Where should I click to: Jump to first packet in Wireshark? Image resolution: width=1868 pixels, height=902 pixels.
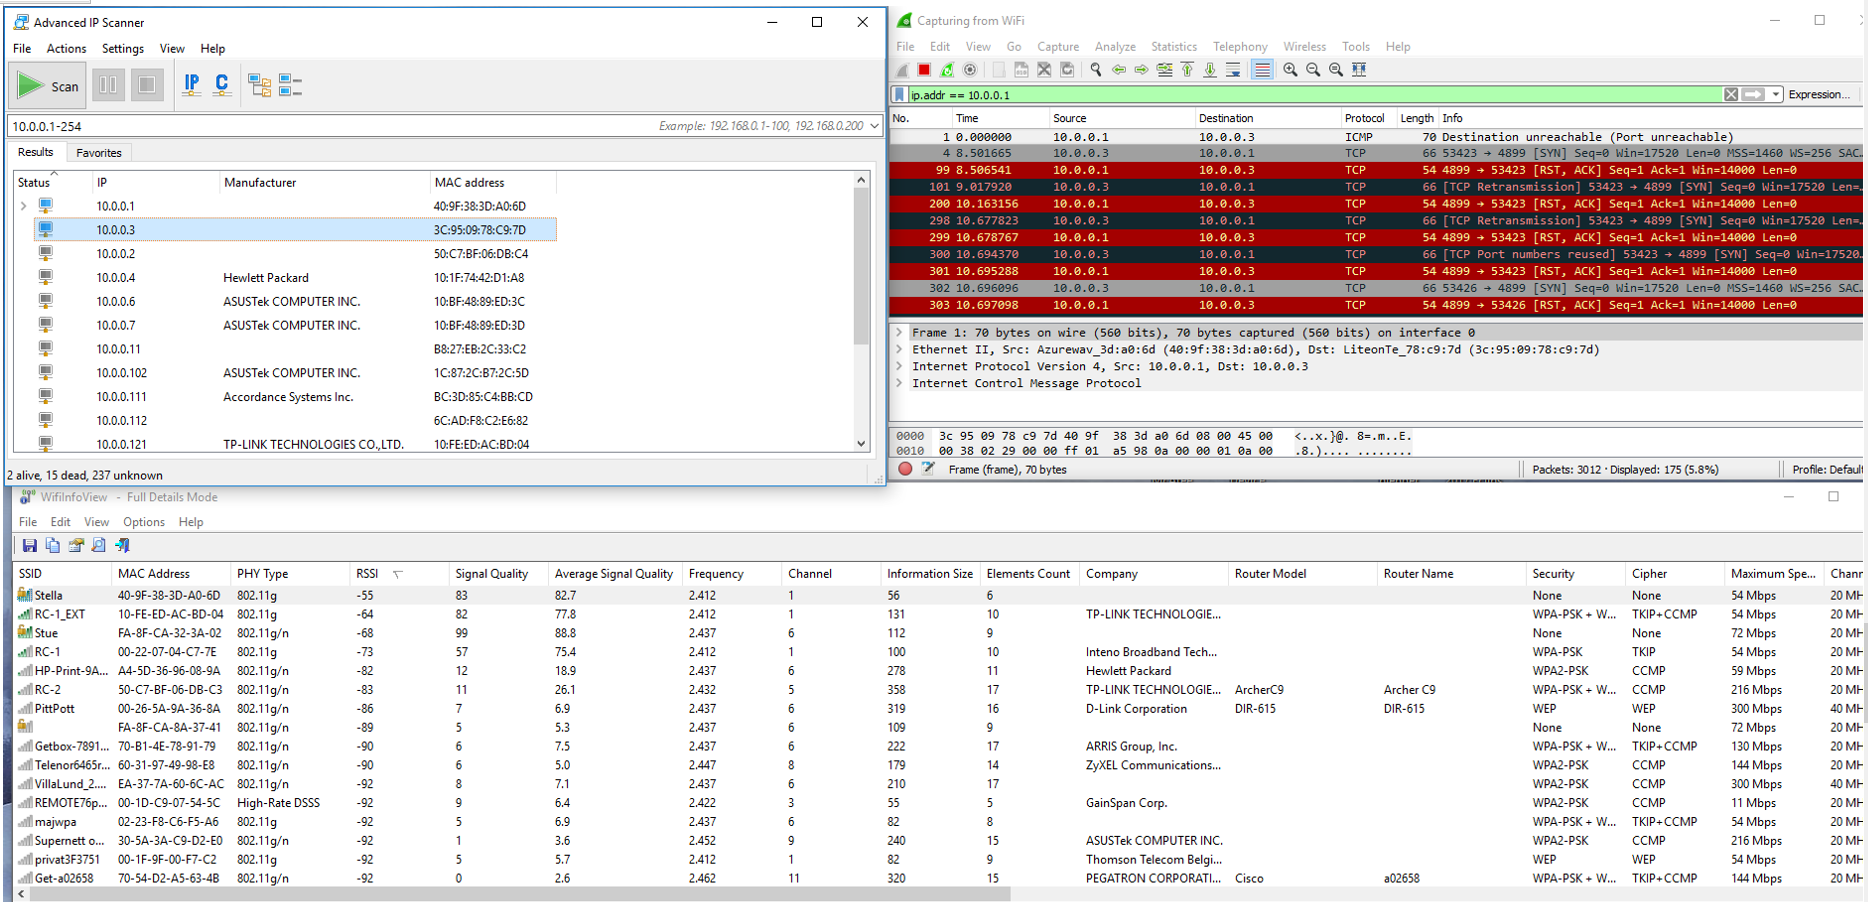pos(1188,70)
